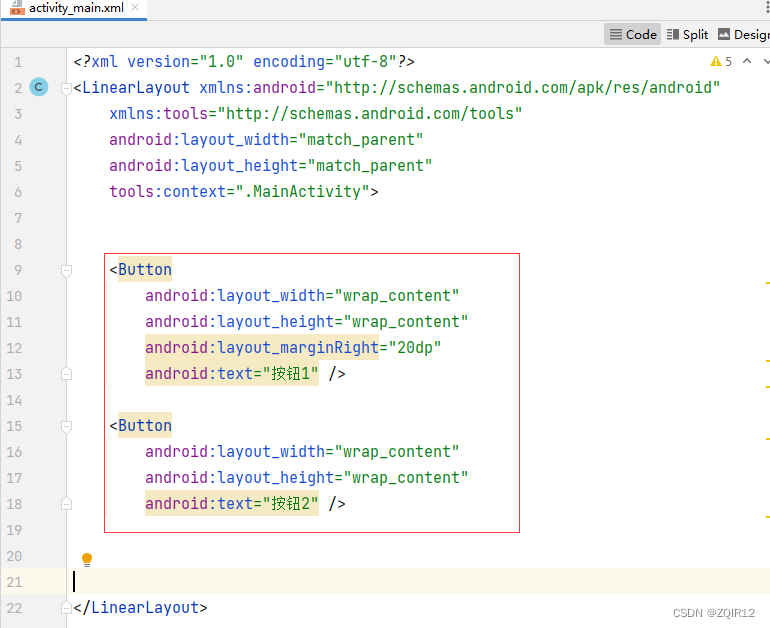Click fold end marker on line 18
The width and height of the screenshot is (770, 628).
point(66,504)
